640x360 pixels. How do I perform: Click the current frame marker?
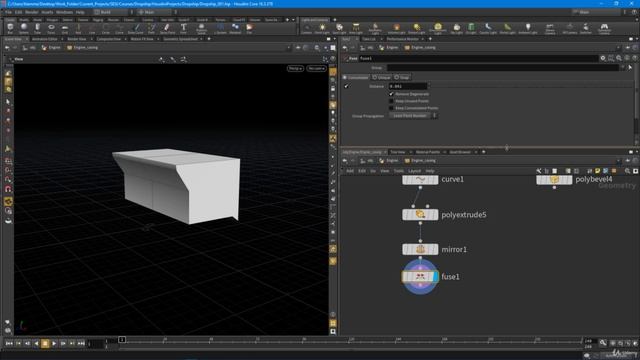[122, 340]
